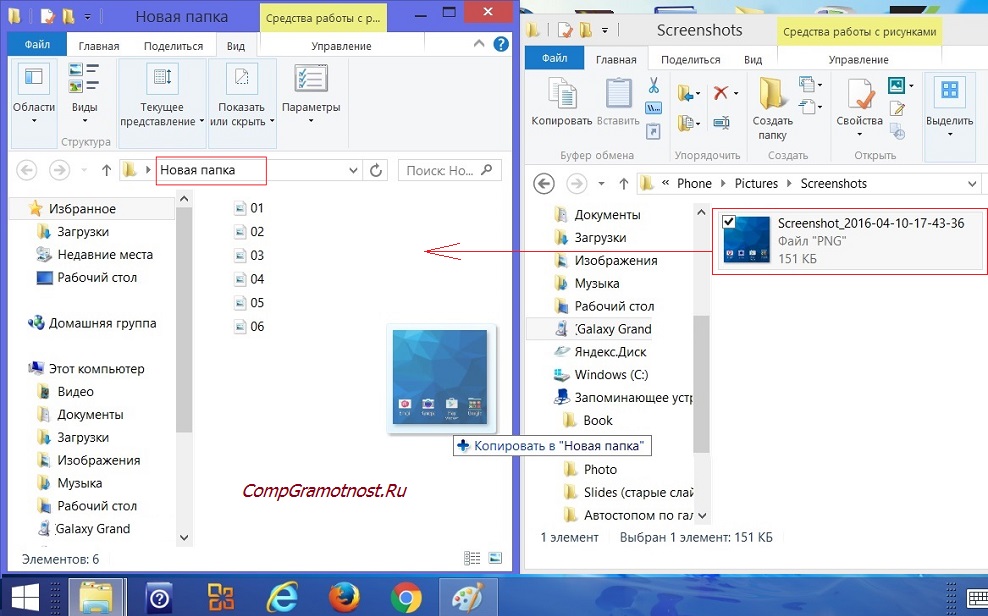The image size is (988, 616).
Task: Uncheck the Screenshot_2016-04-10 file checkbox
Action: pos(729,222)
